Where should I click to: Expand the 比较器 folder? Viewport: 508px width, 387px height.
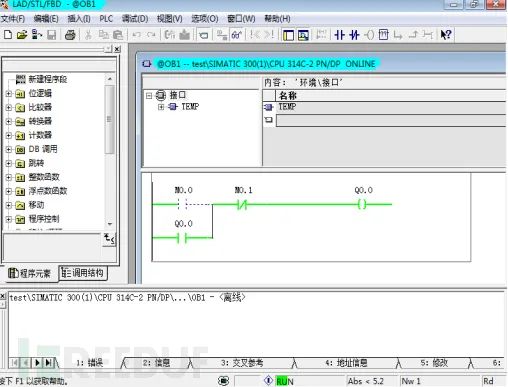point(9,107)
